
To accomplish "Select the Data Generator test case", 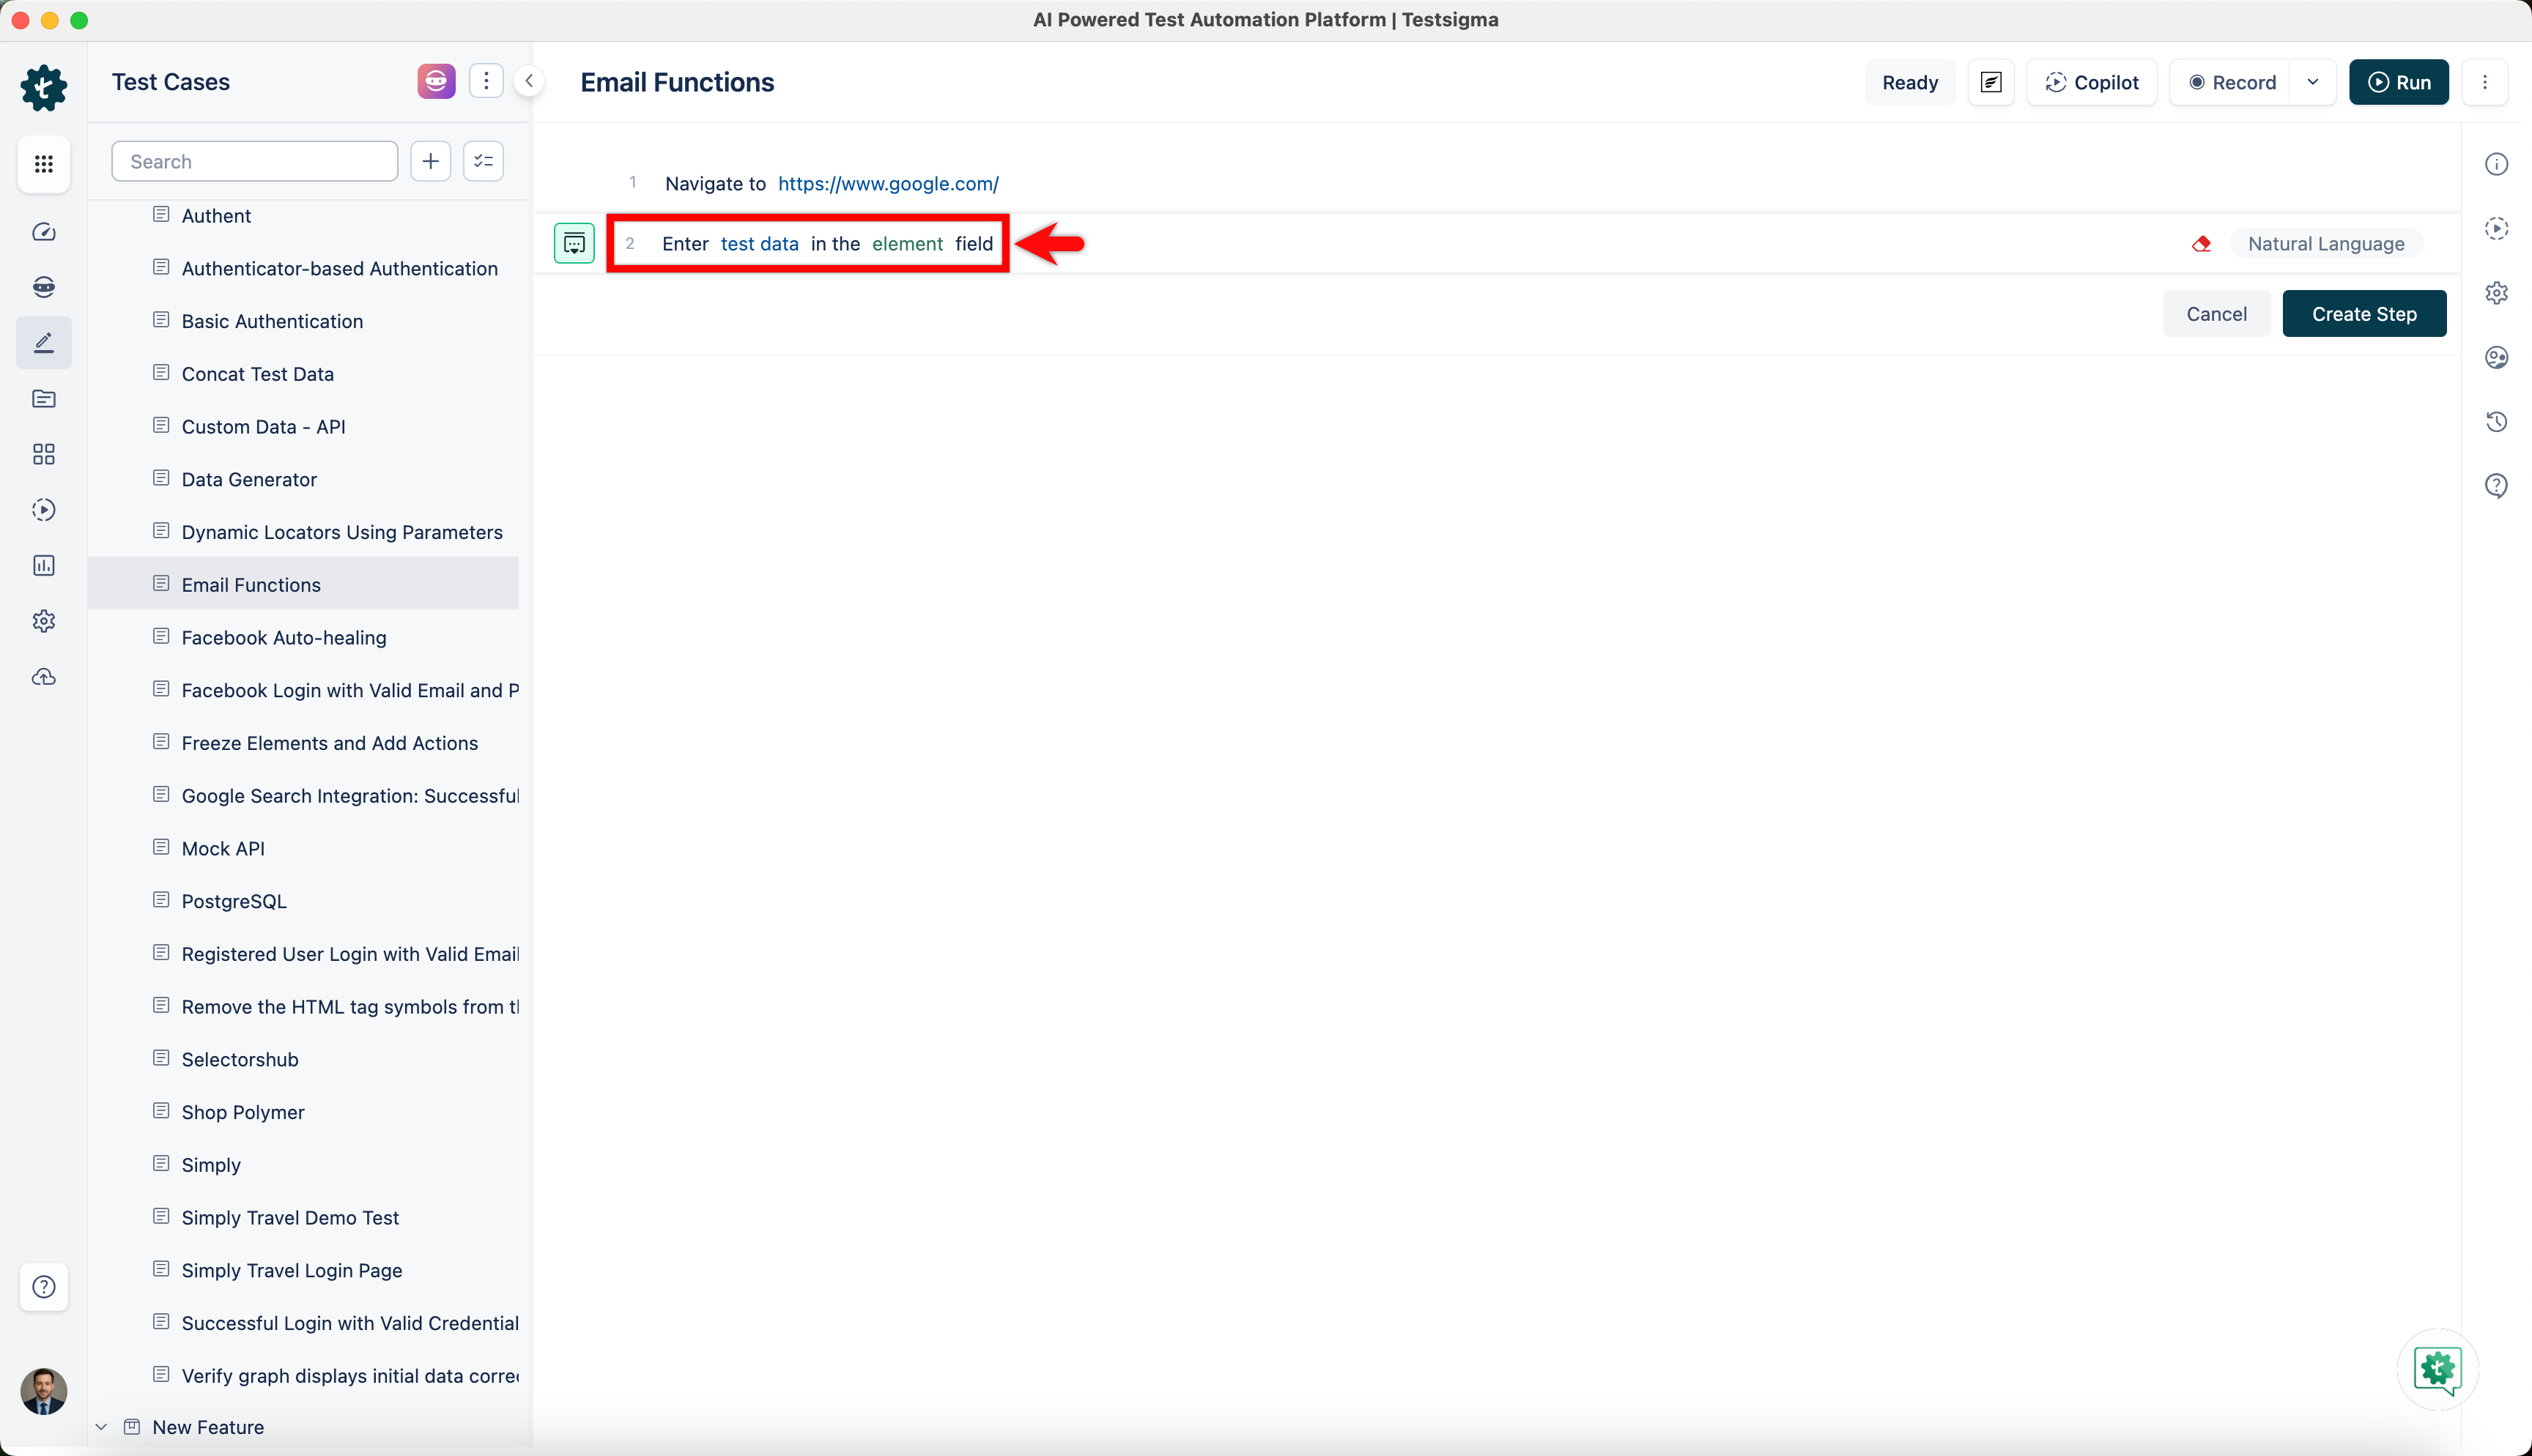I will (x=249, y=479).
